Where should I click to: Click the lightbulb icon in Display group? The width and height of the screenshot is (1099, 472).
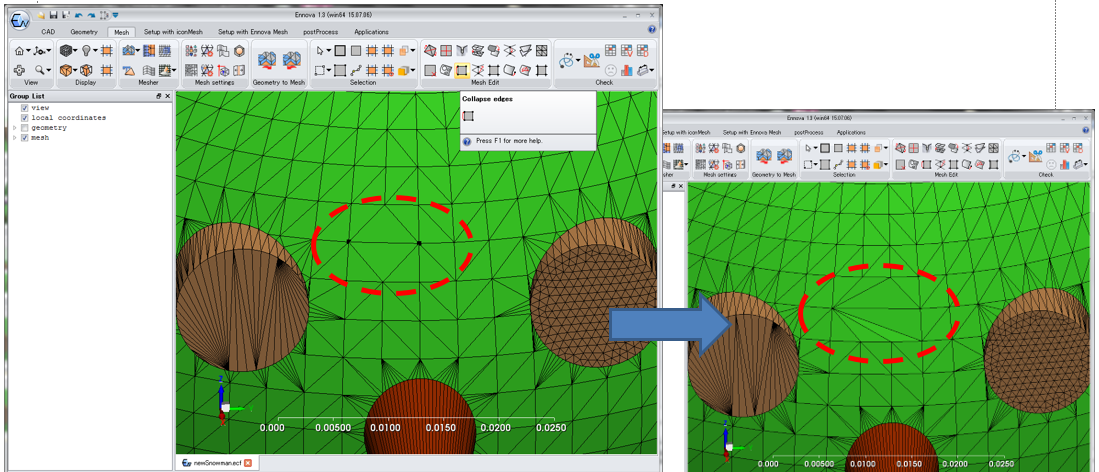[88, 50]
